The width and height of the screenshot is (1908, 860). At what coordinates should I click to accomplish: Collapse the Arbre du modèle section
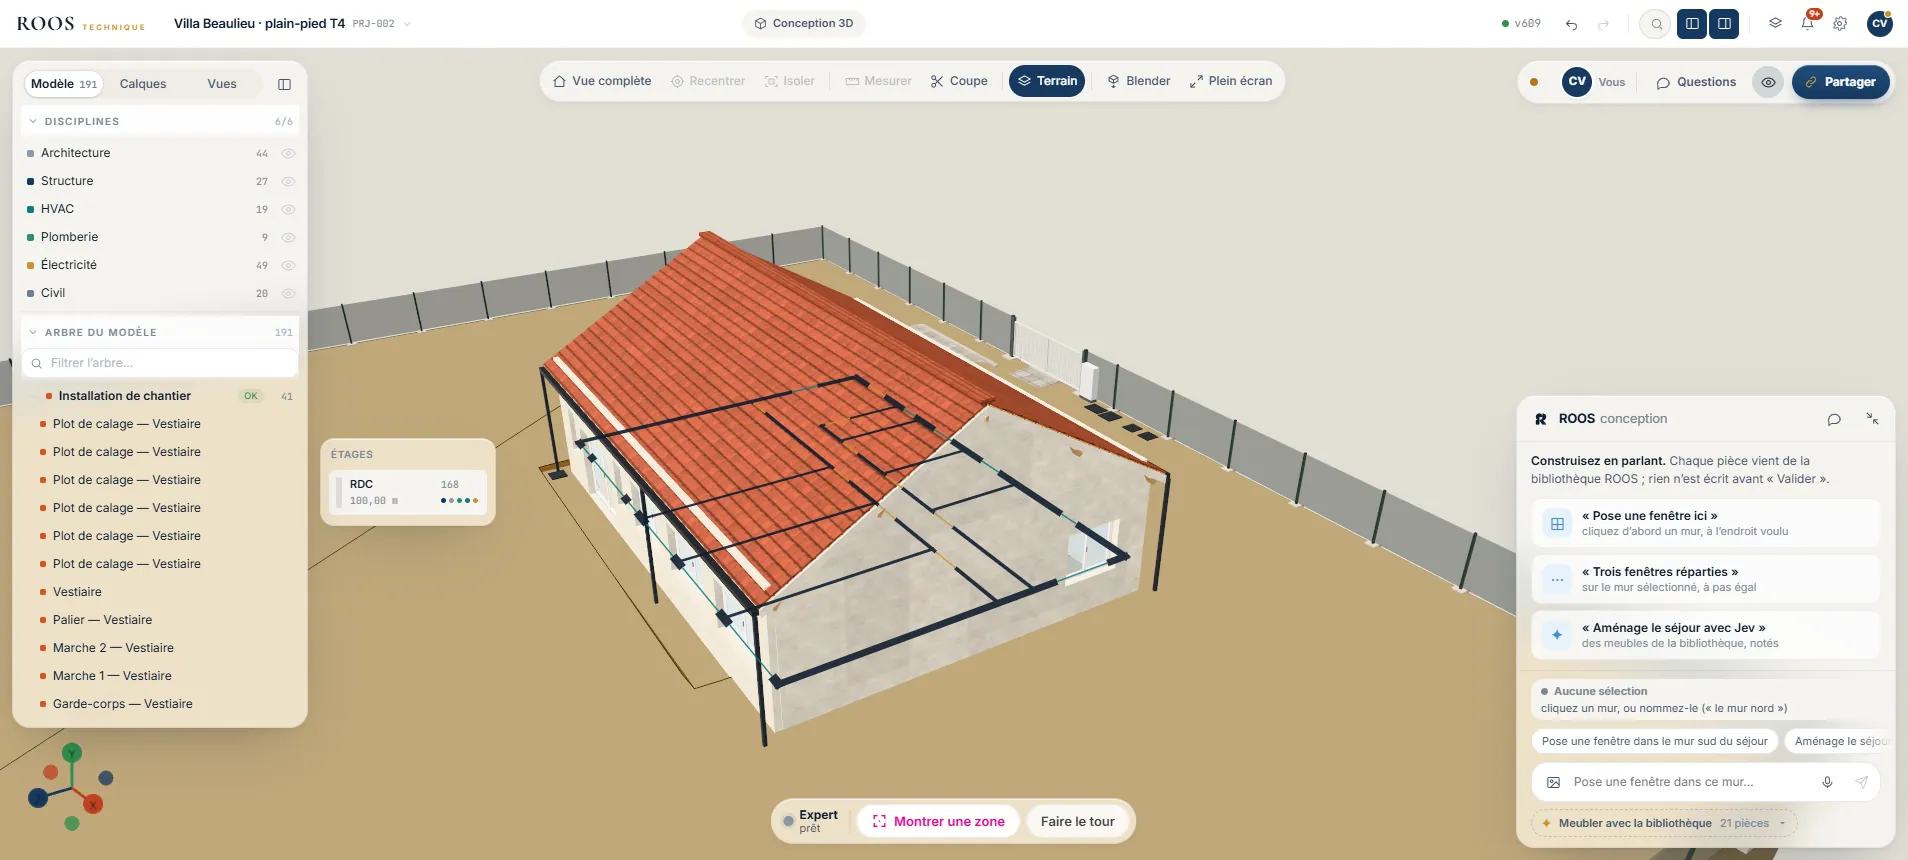[x=33, y=332]
